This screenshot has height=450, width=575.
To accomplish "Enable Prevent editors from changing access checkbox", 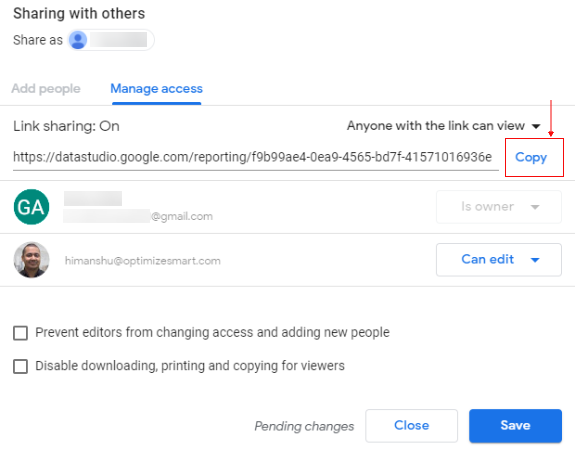I will tap(21, 333).
